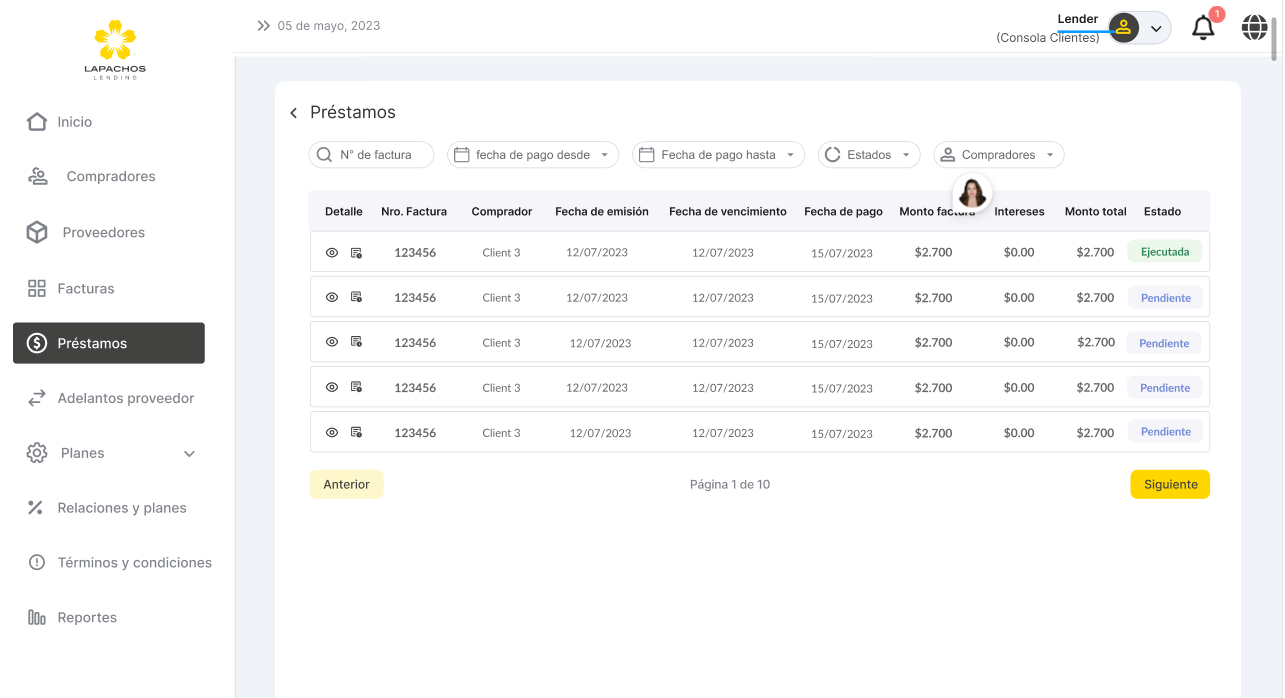This screenshot has height=698, width=1285.
Task: Click the Anterior page button
Action: [346, 485]
